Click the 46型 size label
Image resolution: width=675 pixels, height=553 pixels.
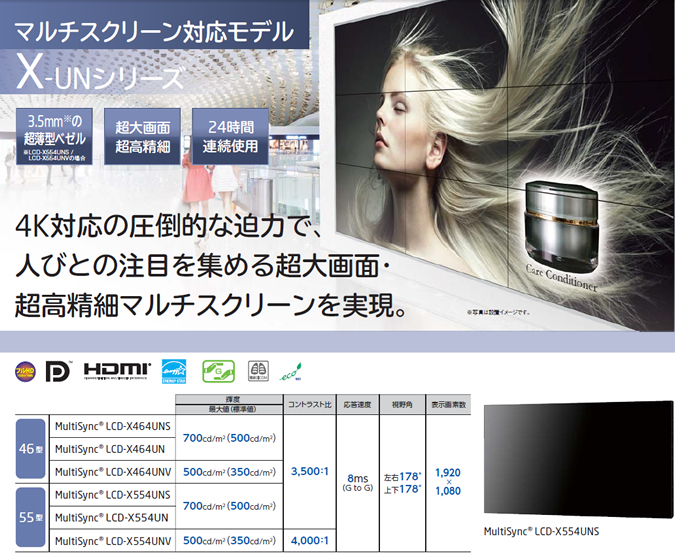[31, 449]
